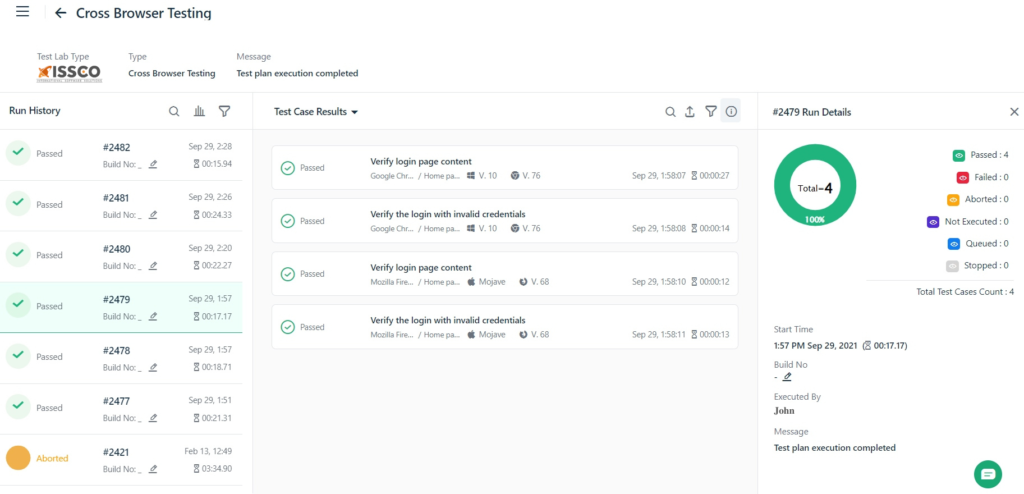The height and width of the screenshot is (494, 1024).
Task: Expand the Test Case Results dropdown
Action: coord(317,112)
